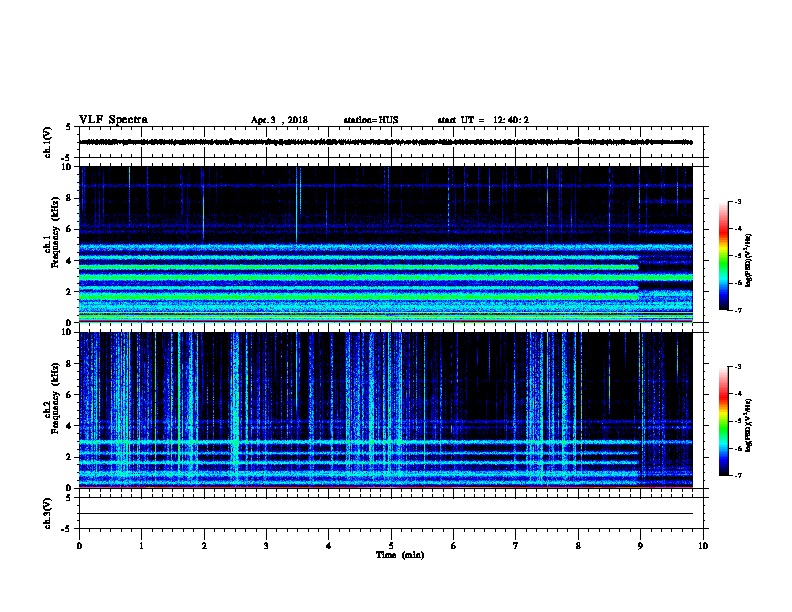Click the "-7" tick on ch.2 color bar
This screenshot has width=792, height=612.
[738, 476]
